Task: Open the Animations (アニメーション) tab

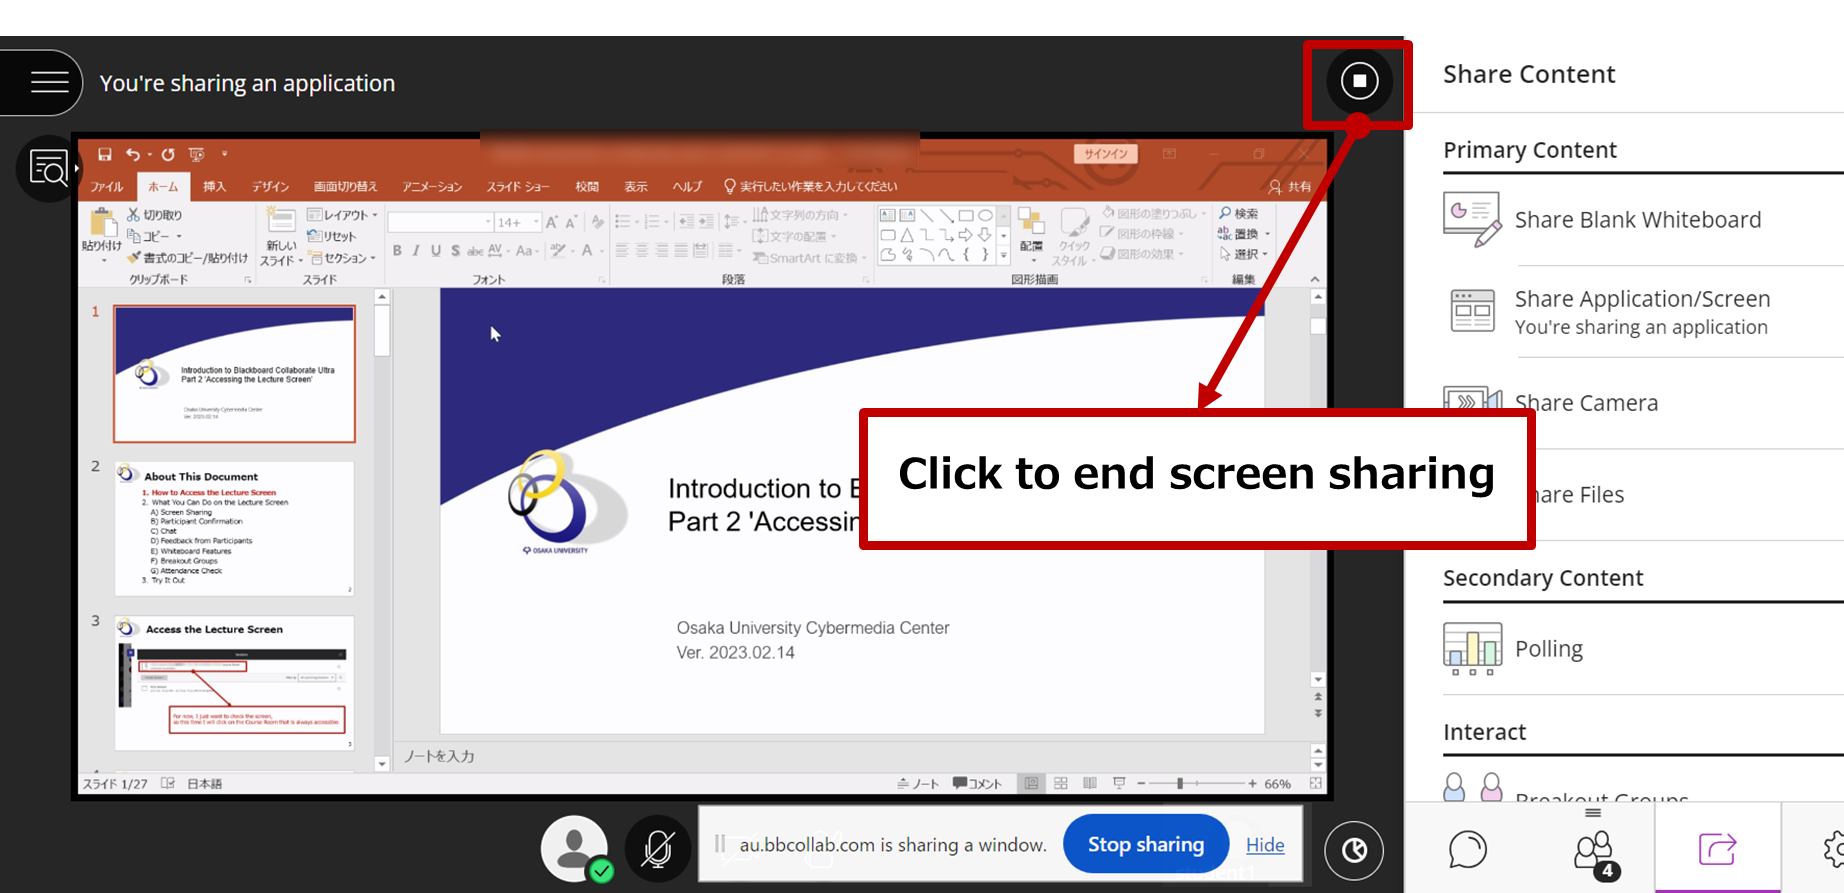Action: pos(432,186)
